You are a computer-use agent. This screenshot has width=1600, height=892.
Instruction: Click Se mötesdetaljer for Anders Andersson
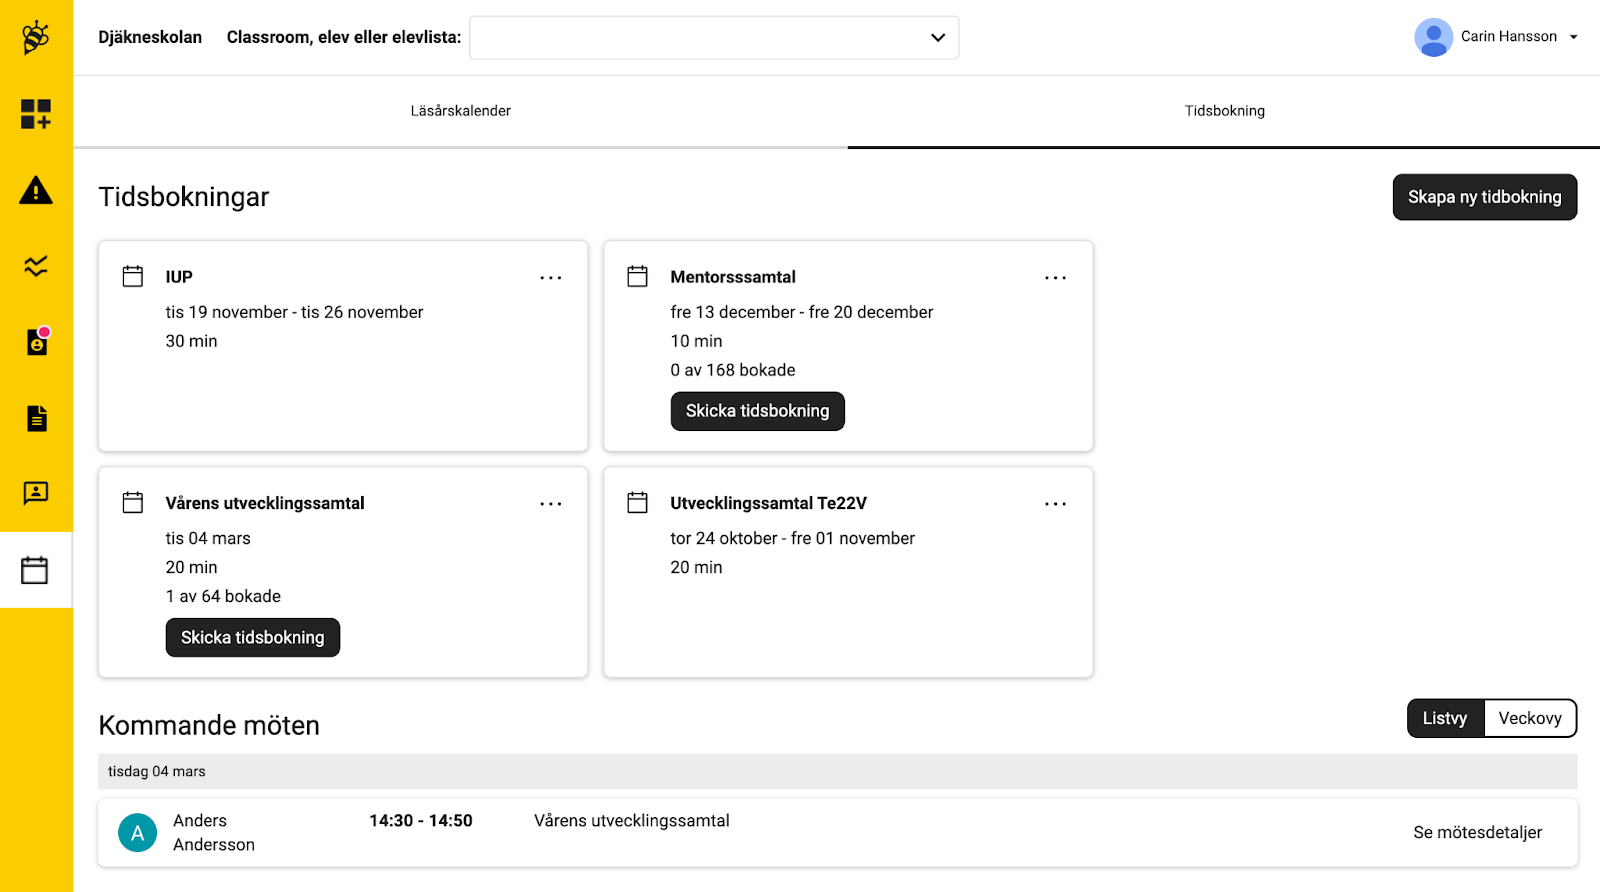tap(1477, 832)
